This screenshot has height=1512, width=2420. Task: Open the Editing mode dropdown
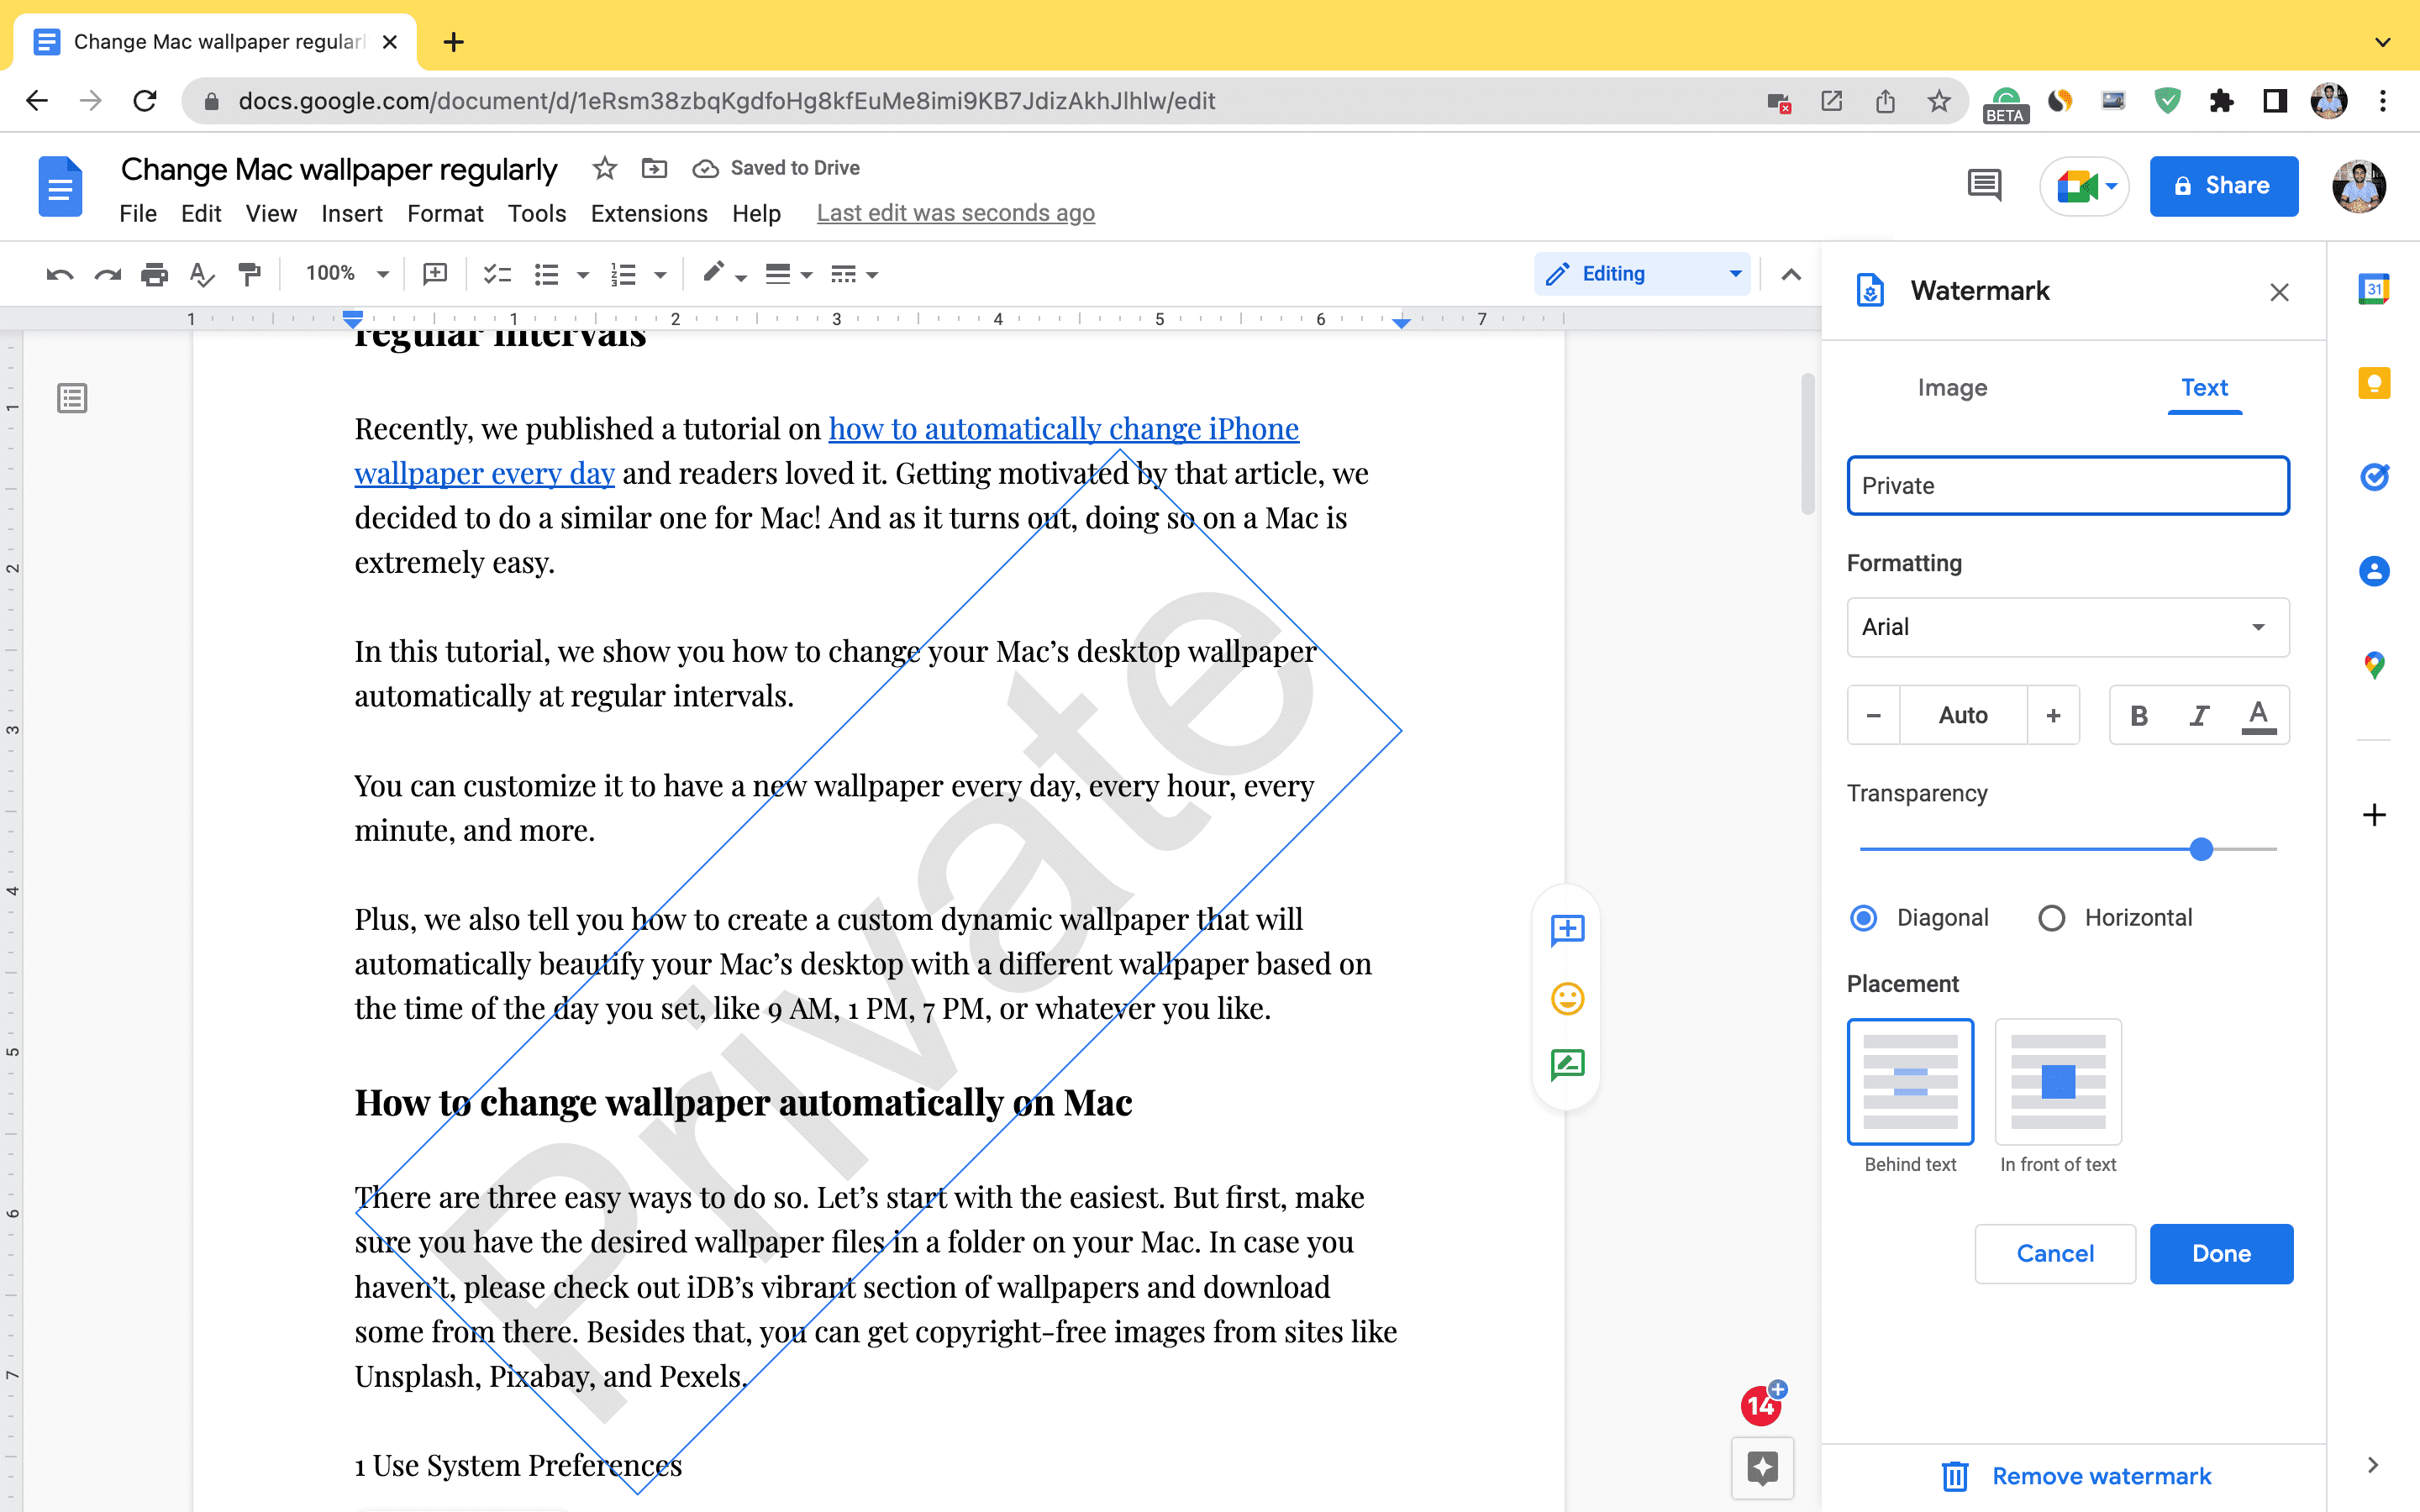[1642, 273]
